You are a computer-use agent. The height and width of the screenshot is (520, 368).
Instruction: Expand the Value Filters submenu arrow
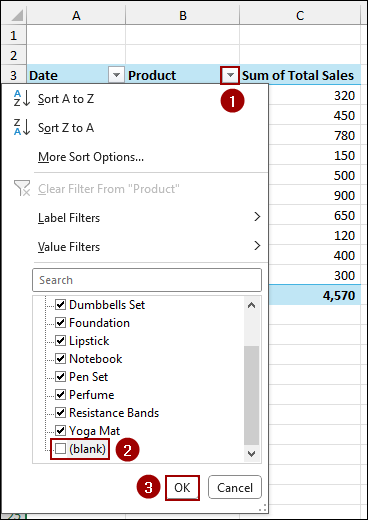click(x=257, y=246)
